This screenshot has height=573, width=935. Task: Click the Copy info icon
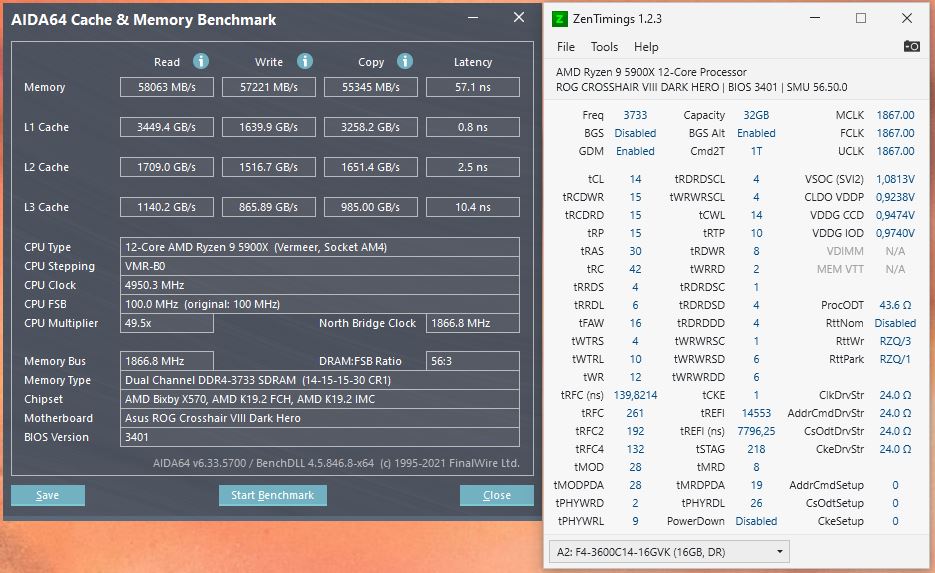click(405, 61)
